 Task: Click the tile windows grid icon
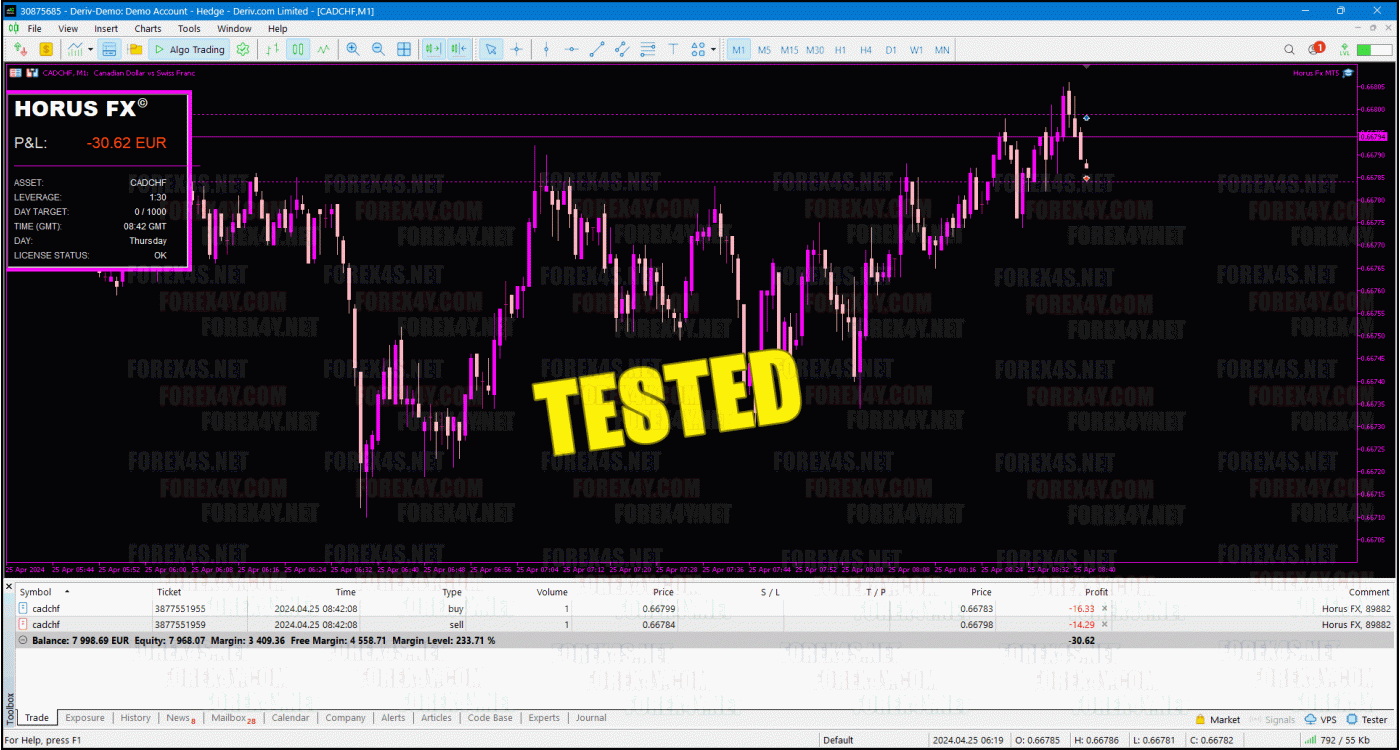(404, 49)
